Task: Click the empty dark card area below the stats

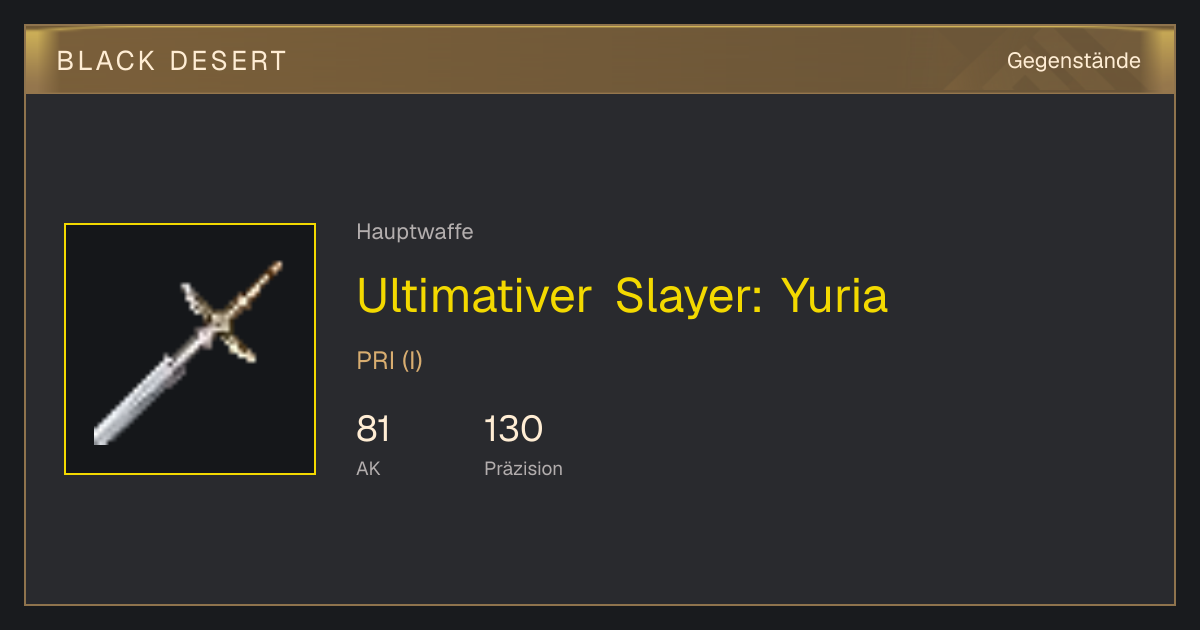Action: click(600, 545)
